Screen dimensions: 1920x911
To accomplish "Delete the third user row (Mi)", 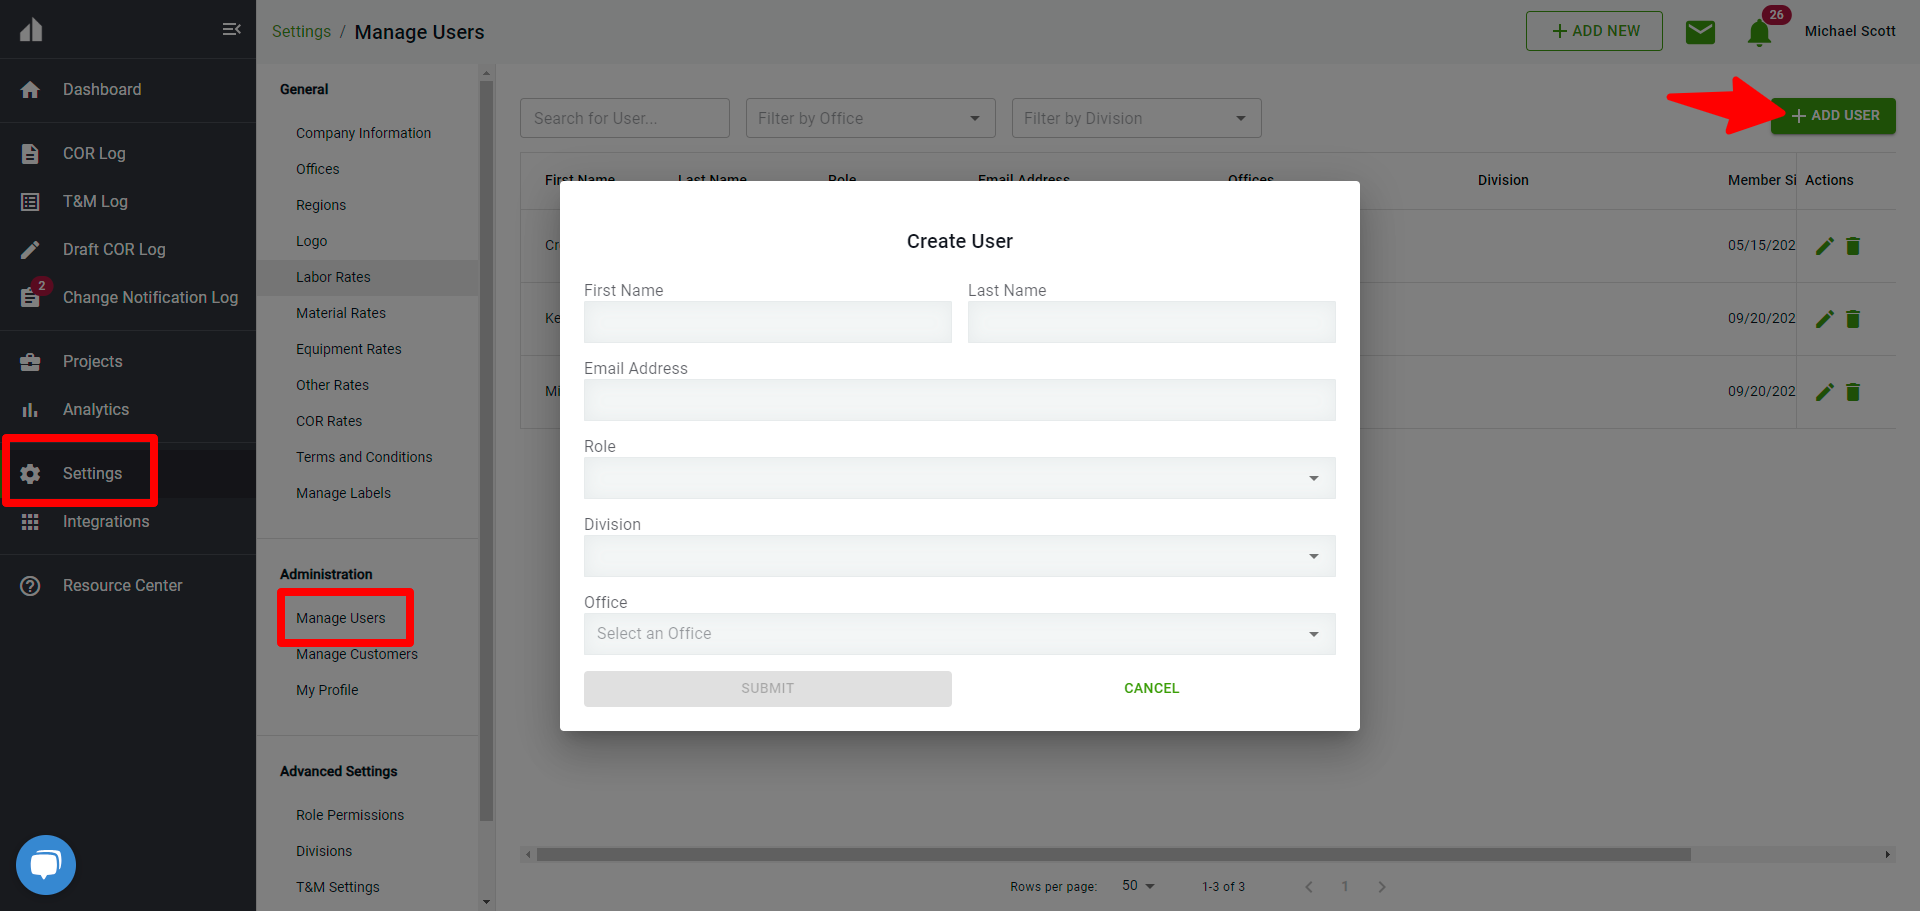I will [1853, 392].
